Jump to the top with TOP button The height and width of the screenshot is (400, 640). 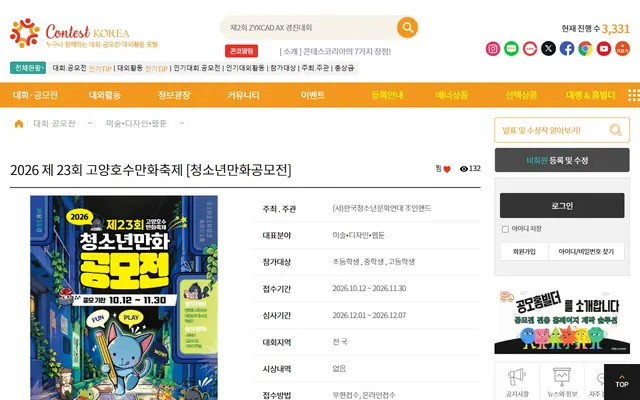tap(622, 382)
